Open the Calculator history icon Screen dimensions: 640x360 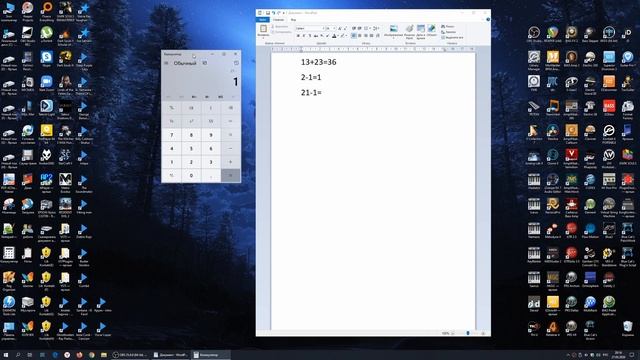click(236, 63)
